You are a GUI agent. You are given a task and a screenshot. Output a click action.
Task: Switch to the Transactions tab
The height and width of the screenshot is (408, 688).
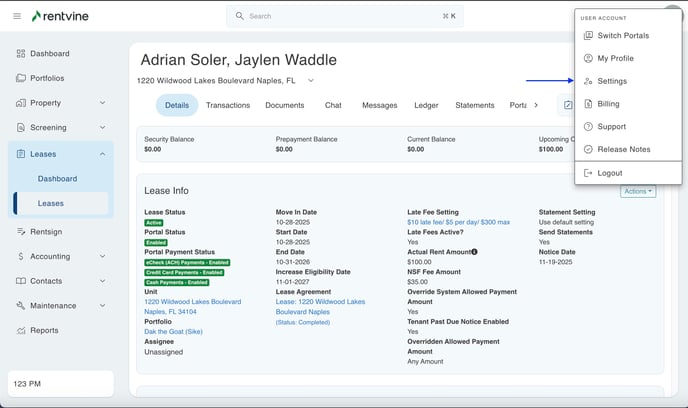(228, 105)
